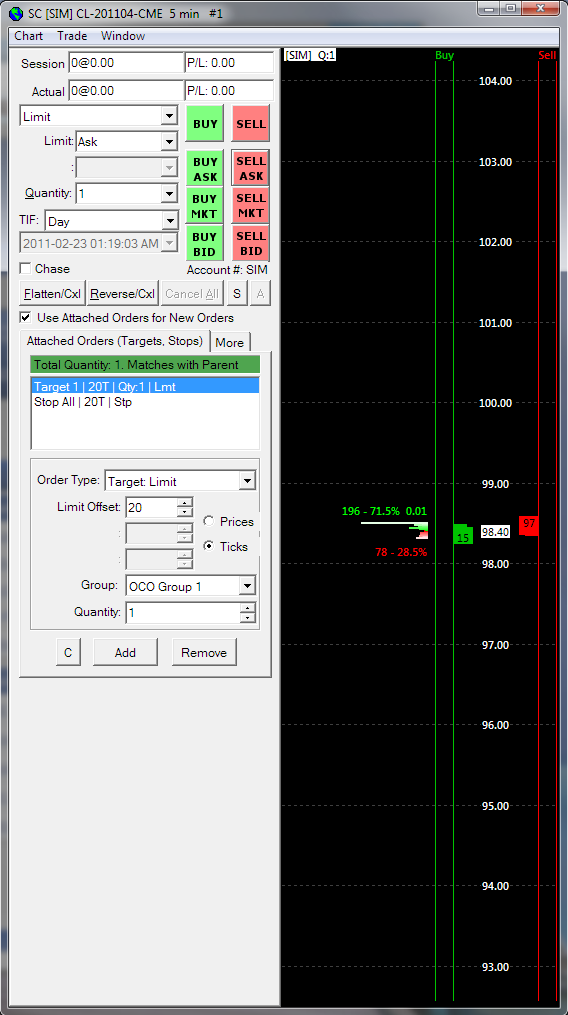
Task: Increase attached order Quantity with up arrow
Action: coord(247,607)
